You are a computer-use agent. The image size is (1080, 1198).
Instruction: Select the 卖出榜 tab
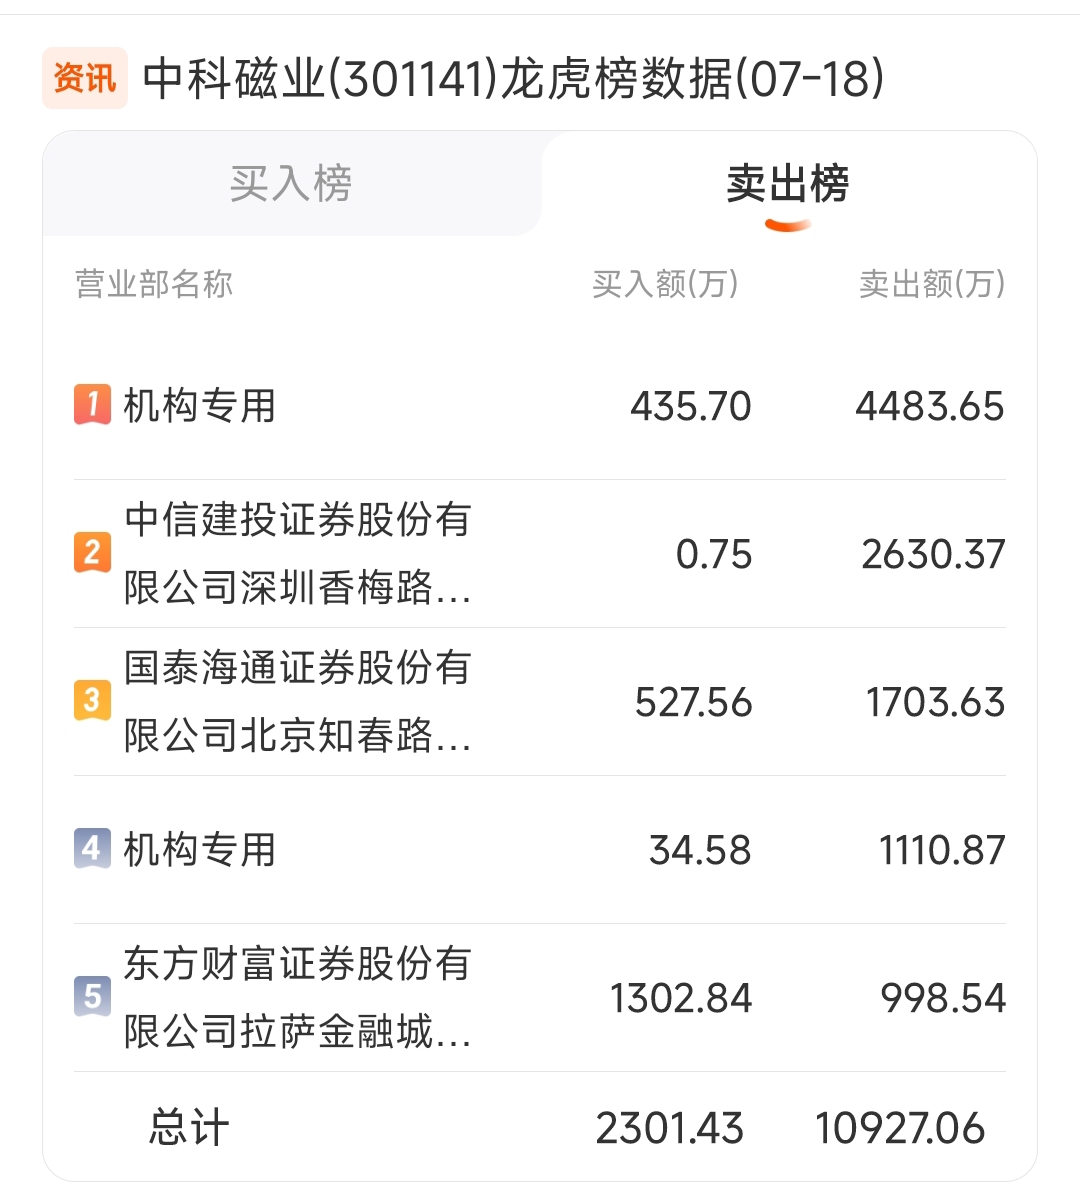coord(788,184)
